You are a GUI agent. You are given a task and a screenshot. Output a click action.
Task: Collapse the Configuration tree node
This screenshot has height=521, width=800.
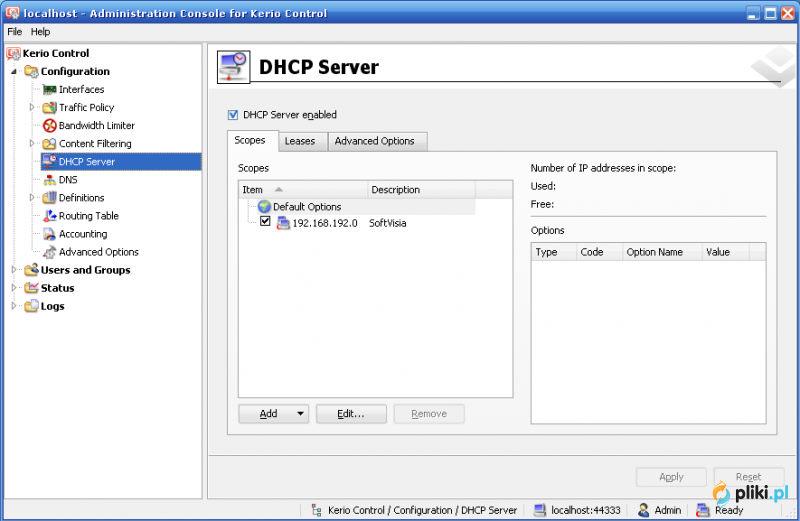click(14, 71)
